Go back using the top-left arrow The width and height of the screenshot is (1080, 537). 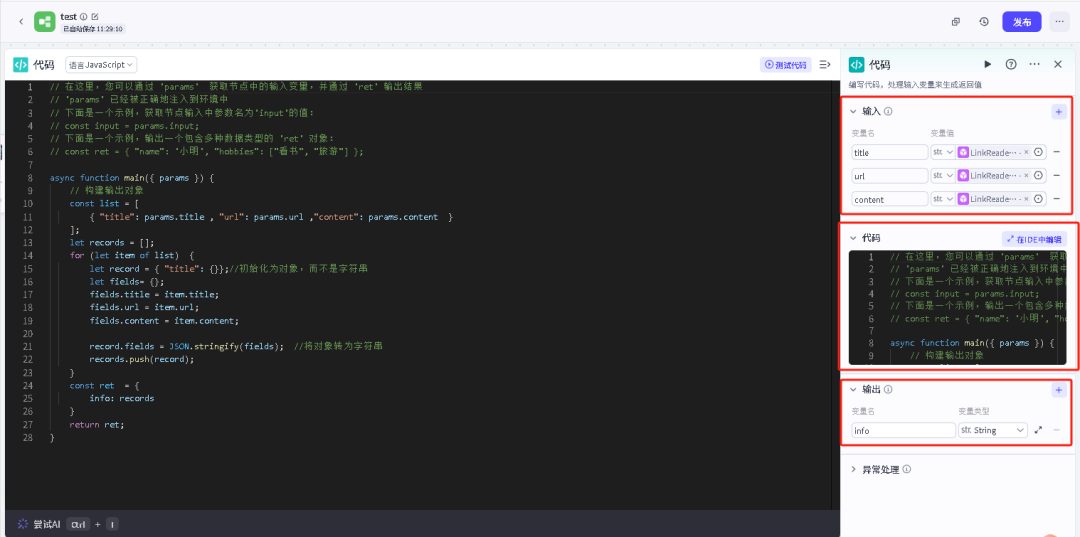coord(21,21)
